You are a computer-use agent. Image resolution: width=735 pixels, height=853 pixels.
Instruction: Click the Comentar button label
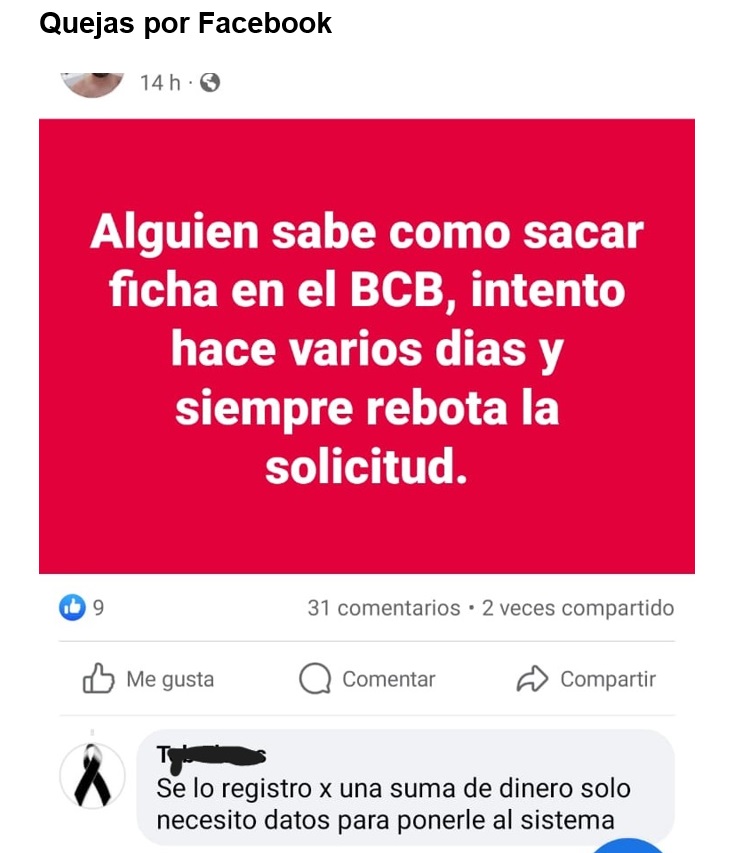pyautogui.click(x=389, y=679)
